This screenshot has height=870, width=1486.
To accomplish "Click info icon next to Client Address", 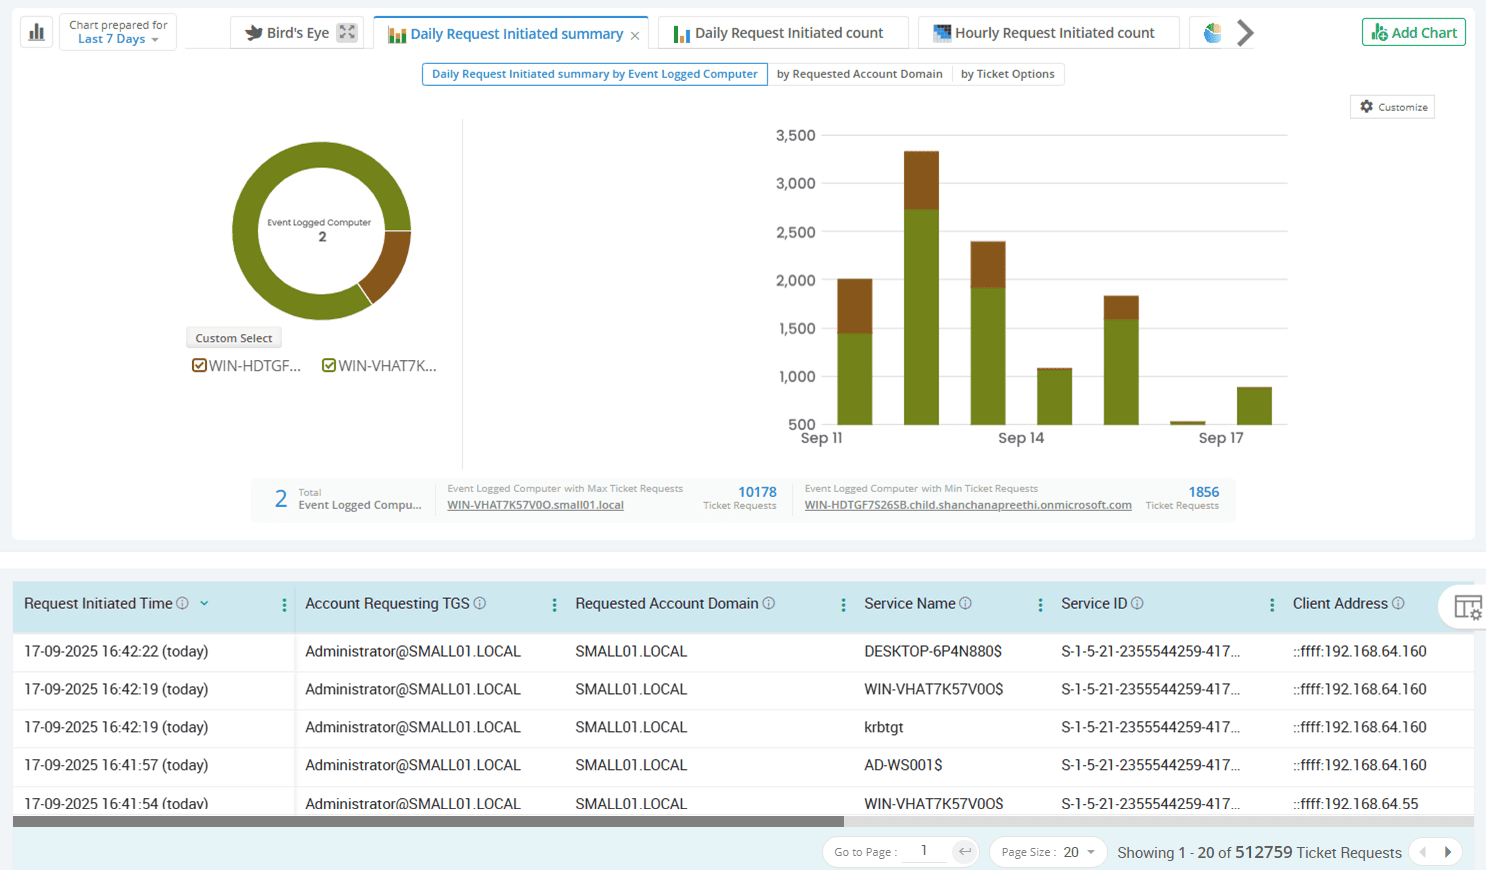I will point(1398,603).
